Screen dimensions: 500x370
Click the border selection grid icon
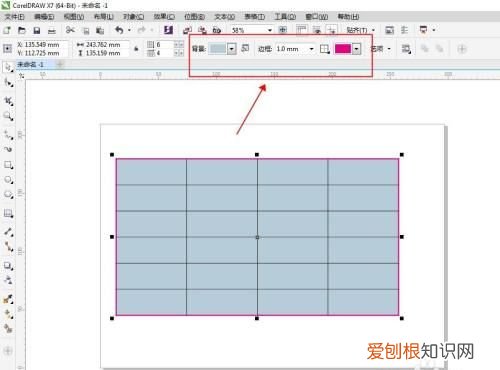click(325, 49)
